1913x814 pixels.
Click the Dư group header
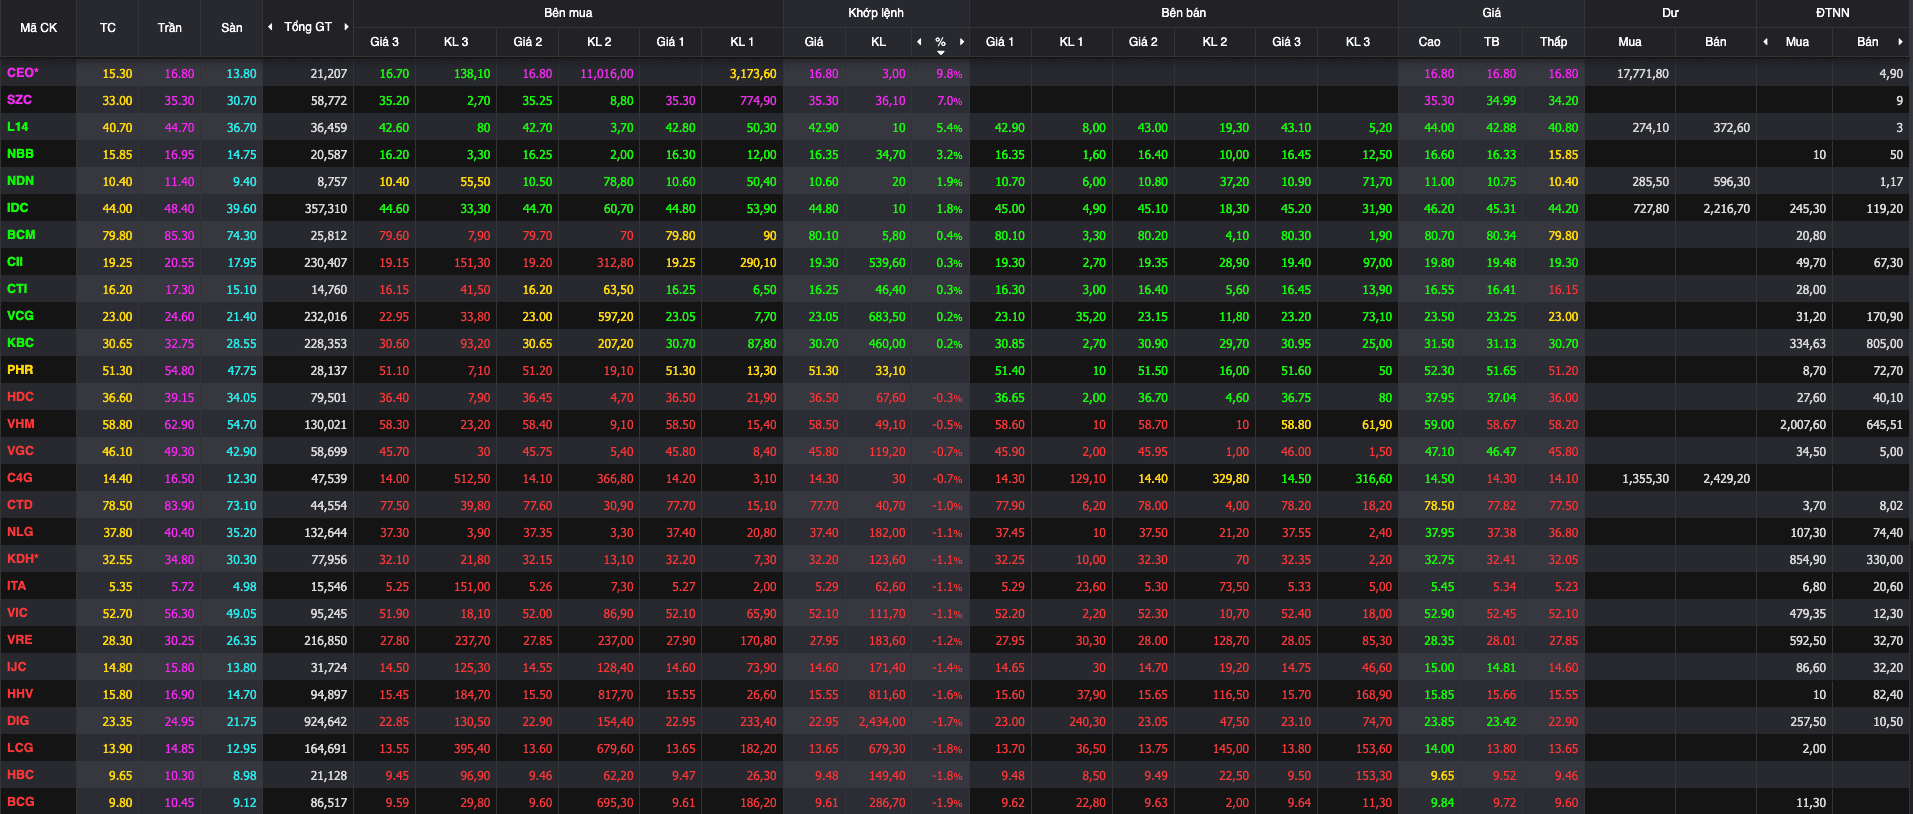[x=1670, y=13]
